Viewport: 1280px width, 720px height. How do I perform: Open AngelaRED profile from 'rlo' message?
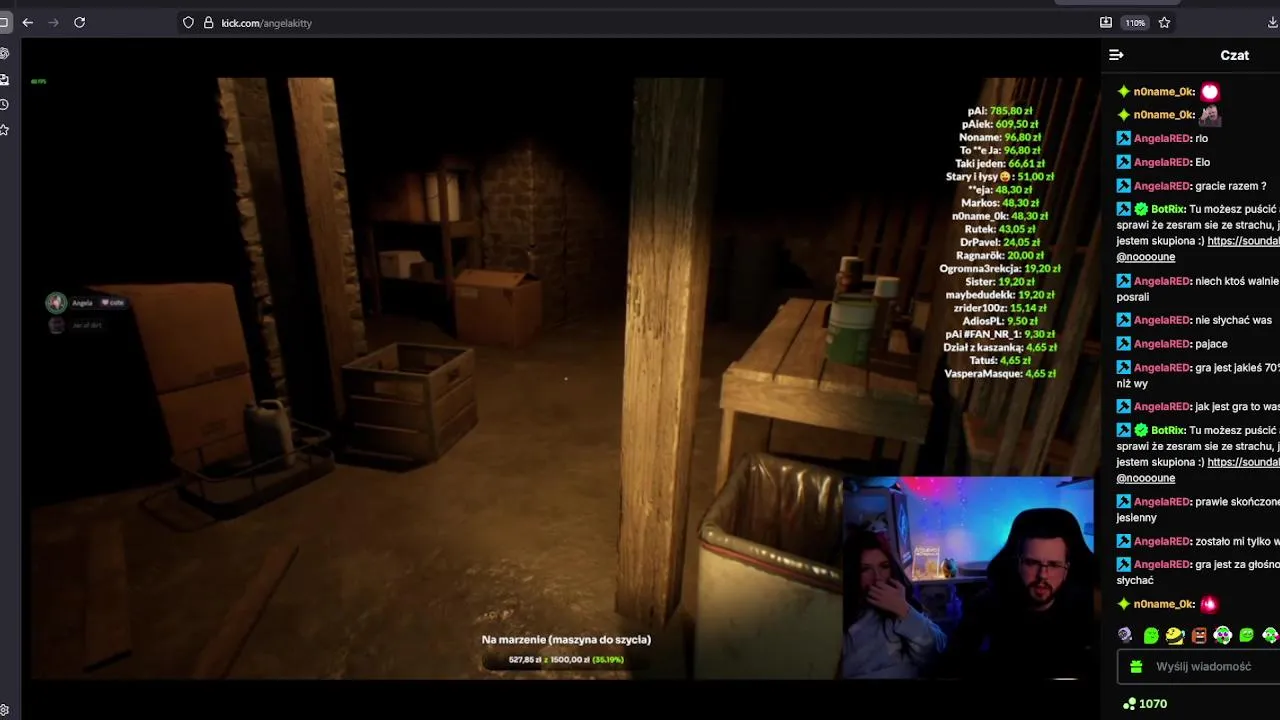1162,139
